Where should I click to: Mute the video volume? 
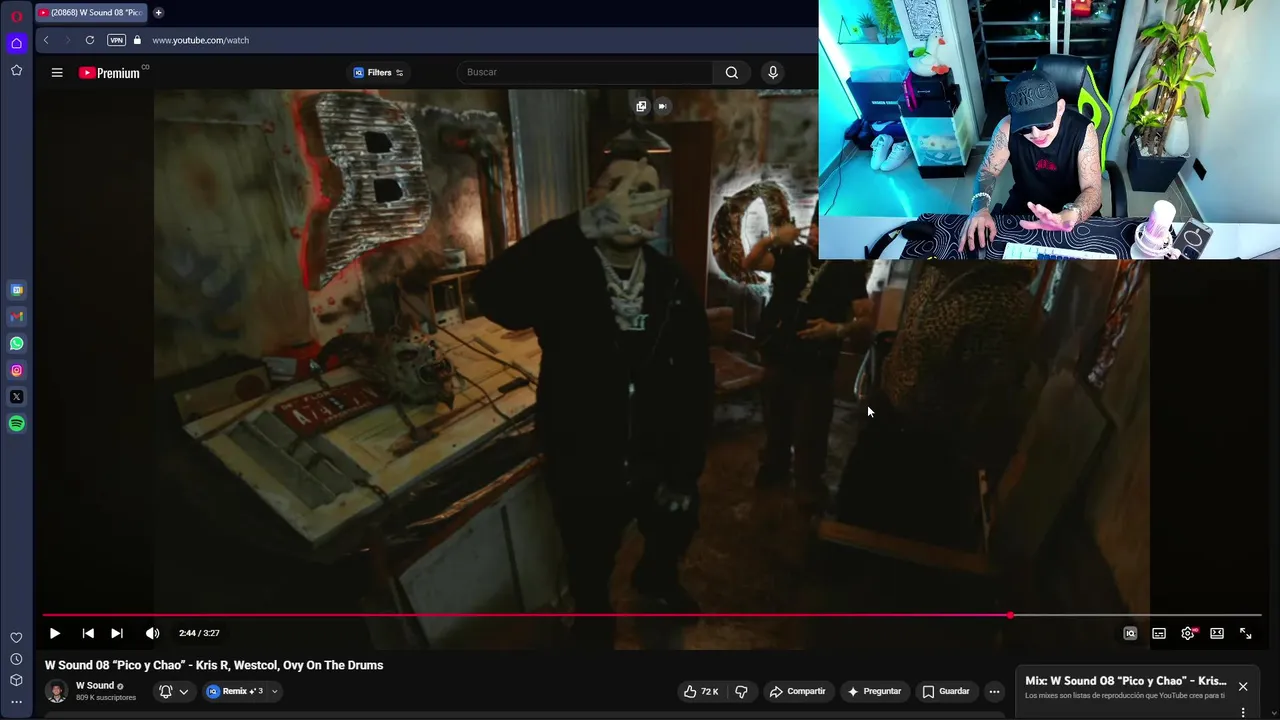pos(152,633)
